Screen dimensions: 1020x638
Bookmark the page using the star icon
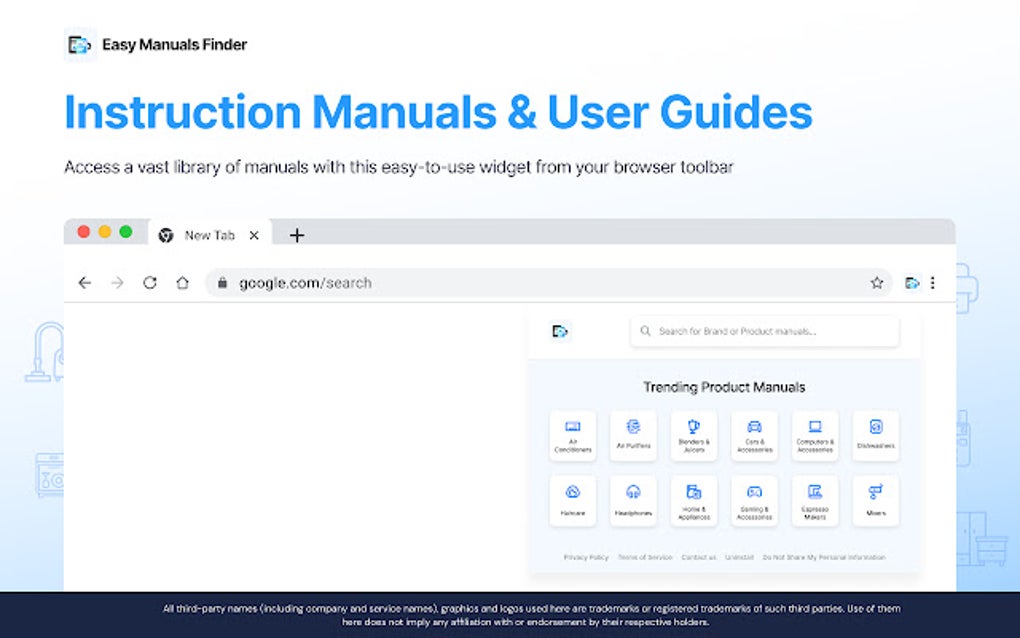tap(877, 282)
